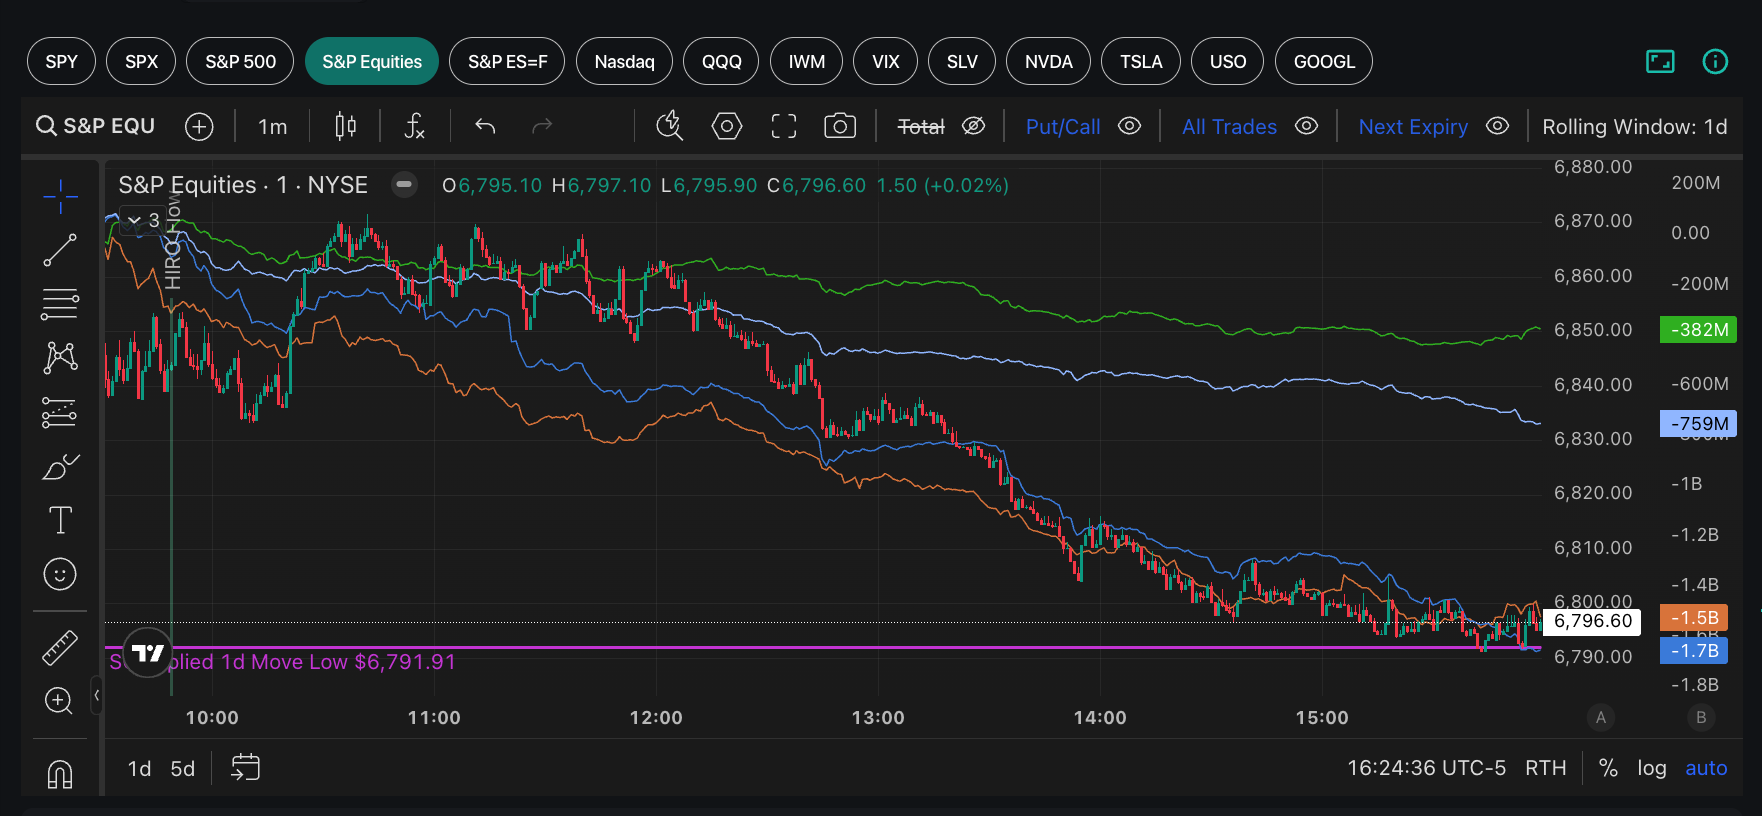
Task: Switch to the USO tab
Action: pyautogui.click(x=1227, y=61)
